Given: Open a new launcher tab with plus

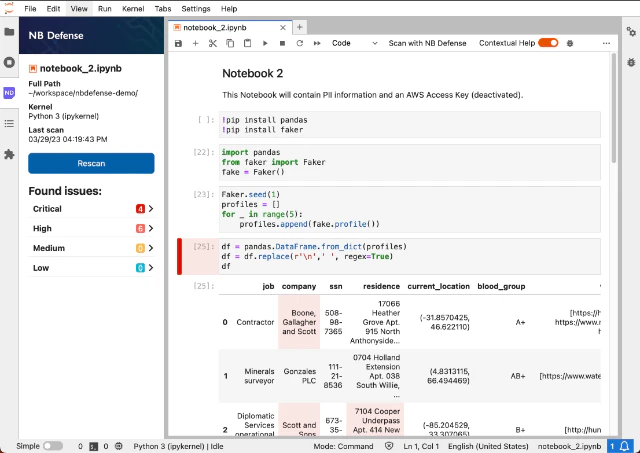Looking at the screenshot, I should tap(300, 27).
